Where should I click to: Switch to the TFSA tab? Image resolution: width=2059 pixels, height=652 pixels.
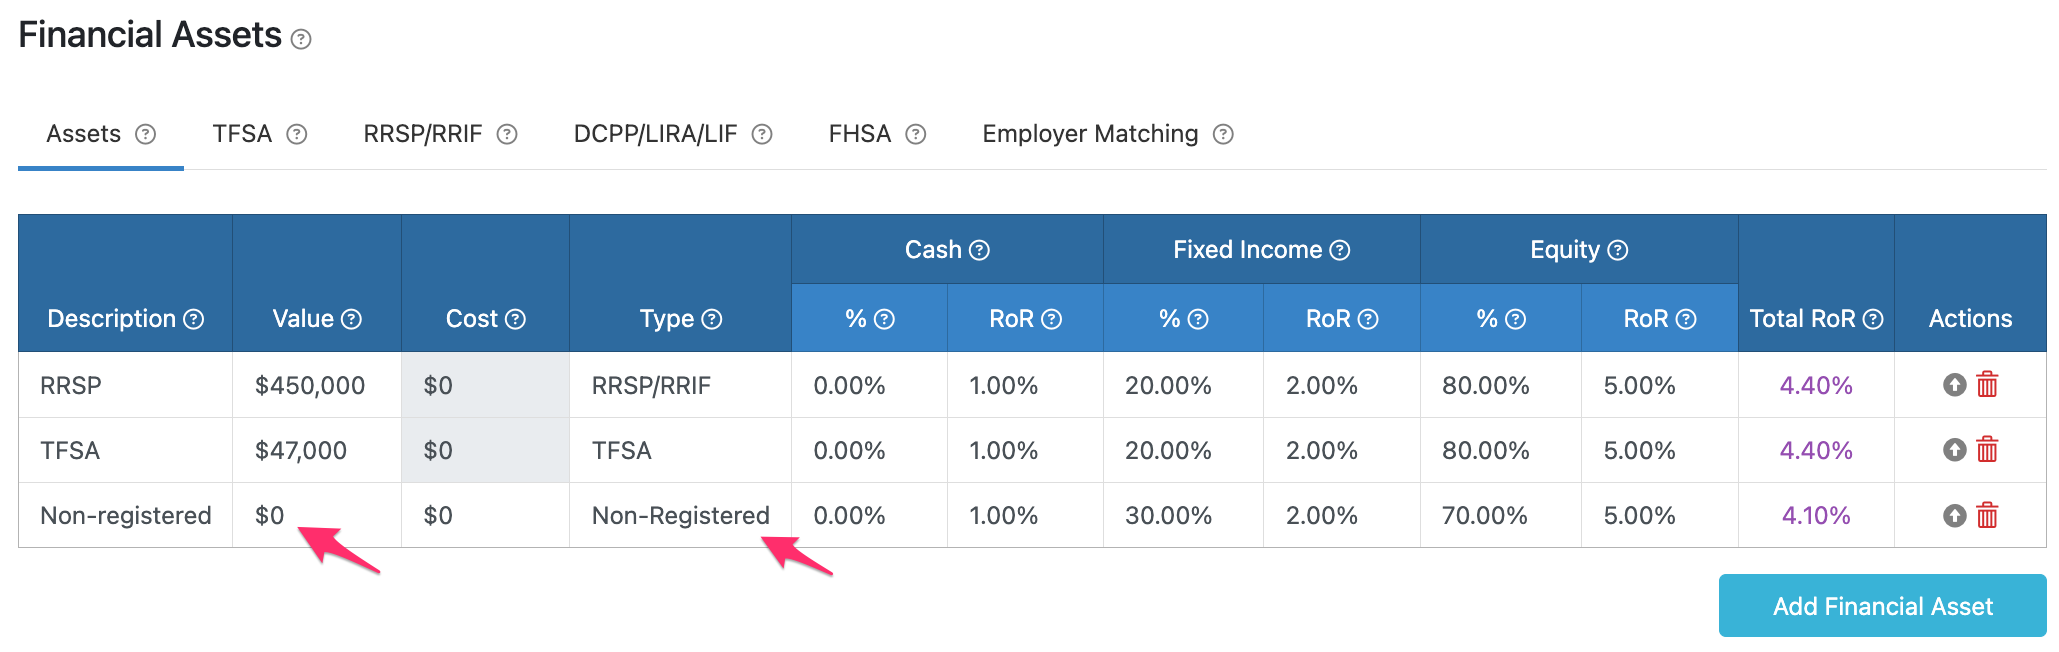pyautogui.click(x=242, y=134)
